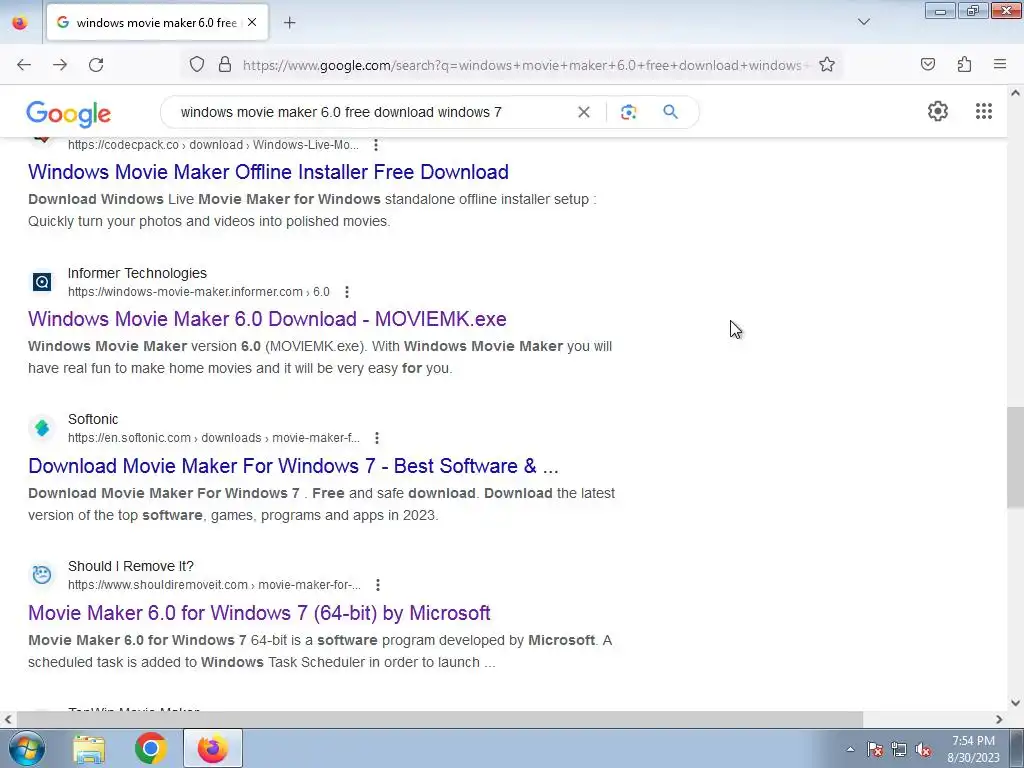Image resolution: width=1024 pixels, height=768 pixels.
Task: Open the Extensions puzzle-piece icon
Action: point(964,65)
